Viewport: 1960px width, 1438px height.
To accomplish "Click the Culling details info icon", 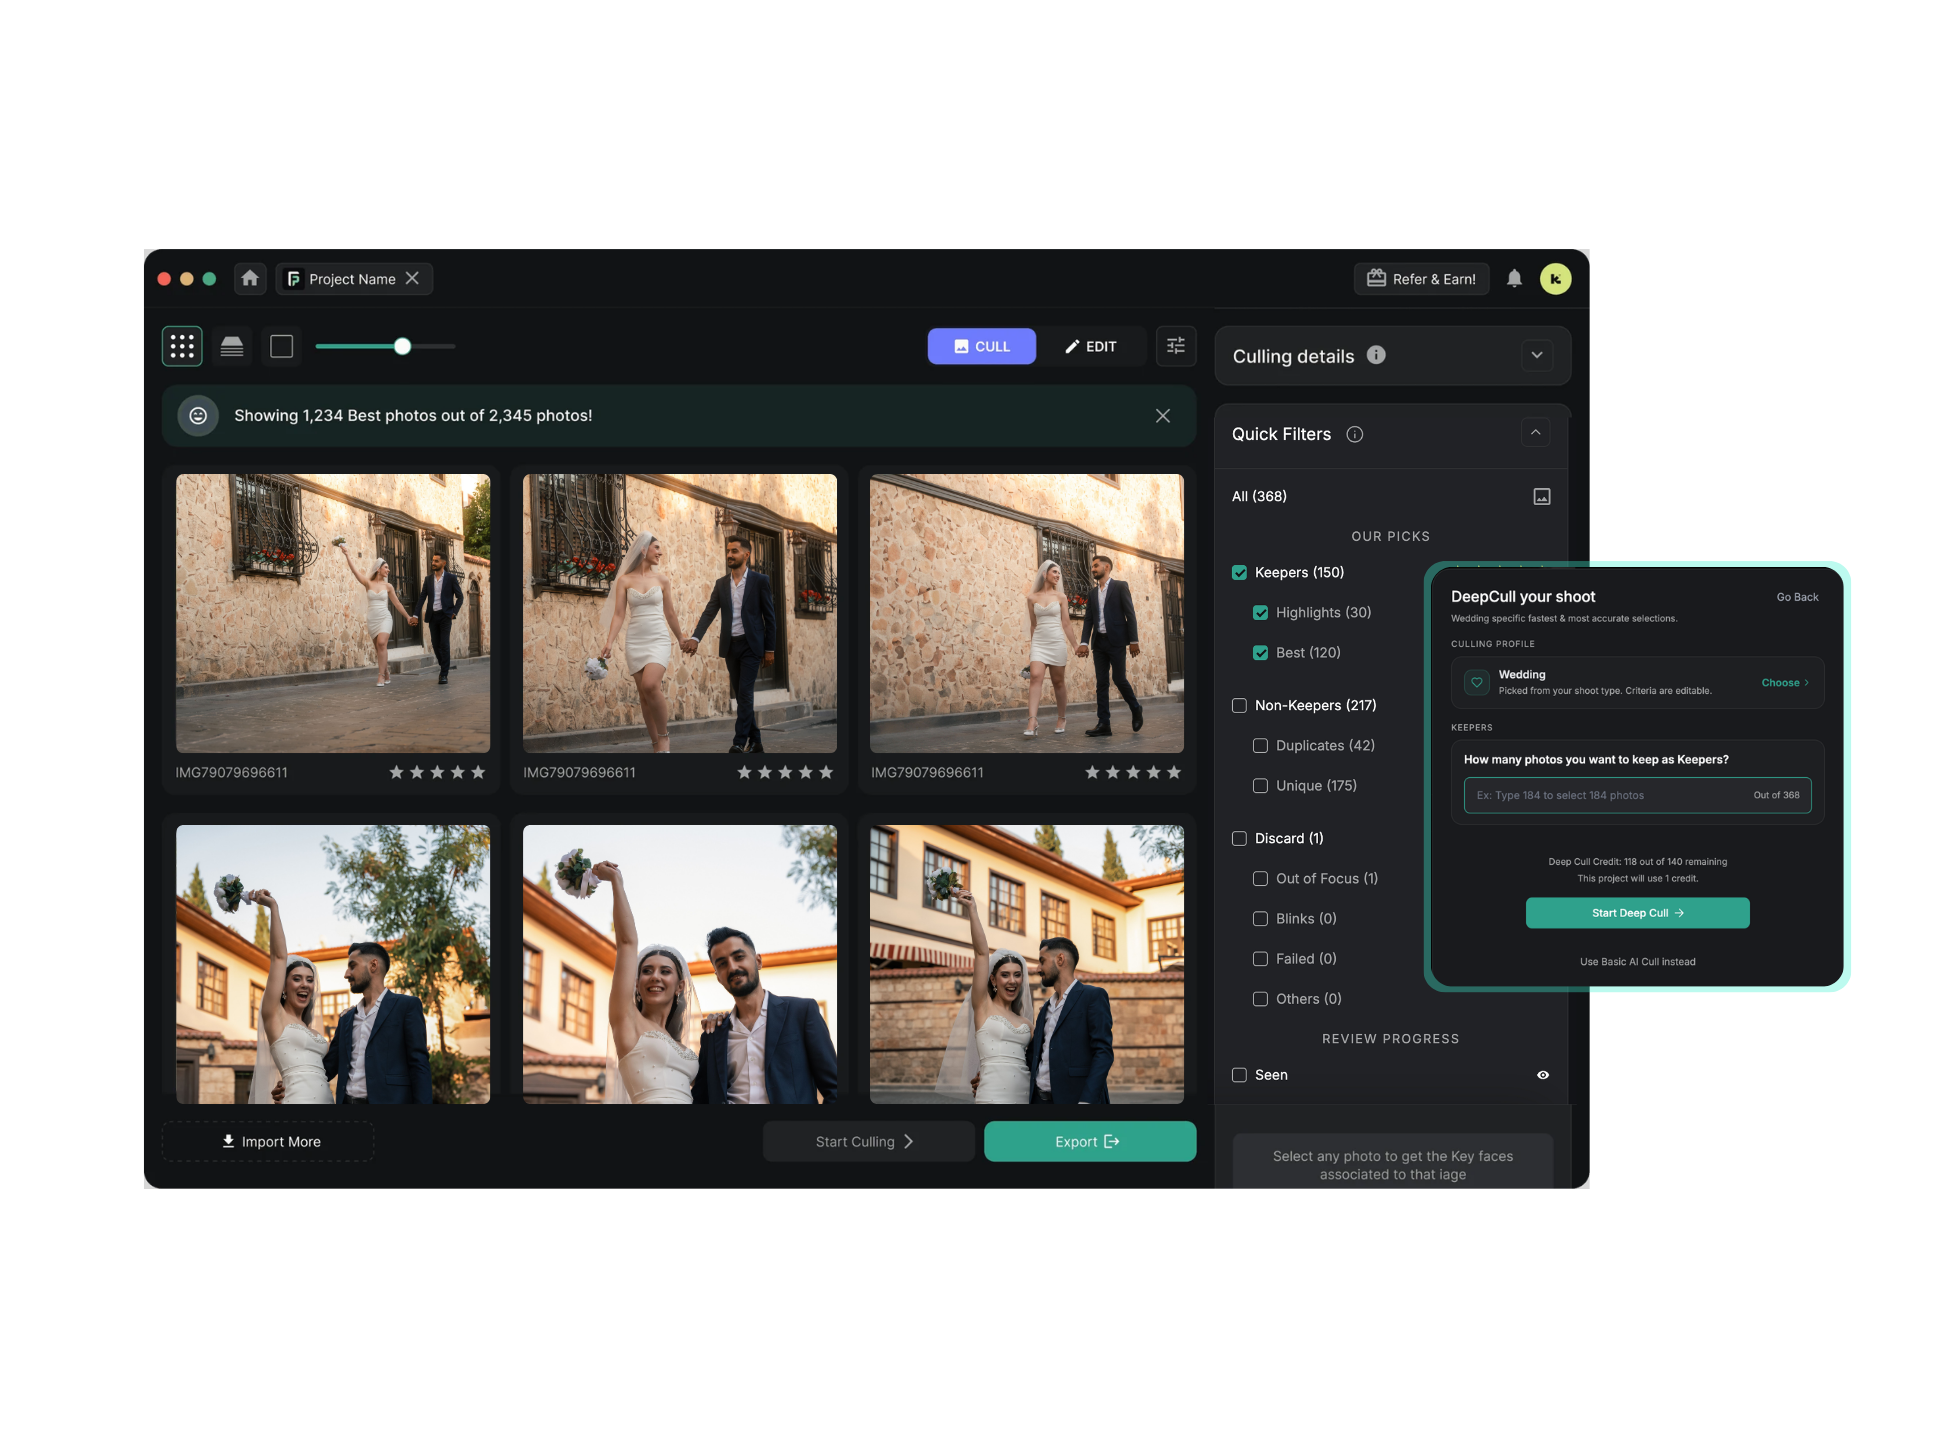I will tap(1376, 355).
